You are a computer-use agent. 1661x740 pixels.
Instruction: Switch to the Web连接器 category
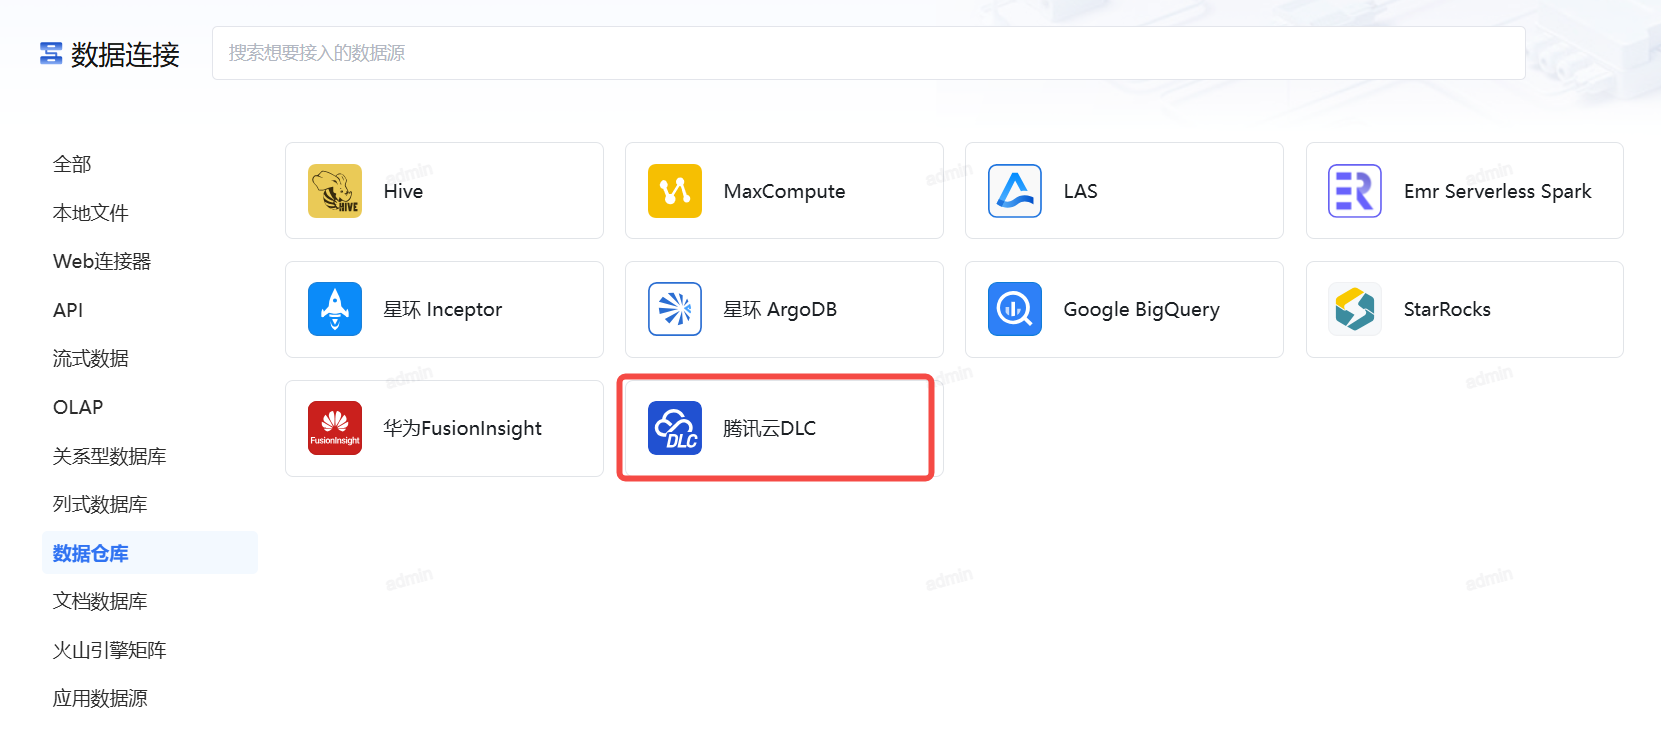102,261
